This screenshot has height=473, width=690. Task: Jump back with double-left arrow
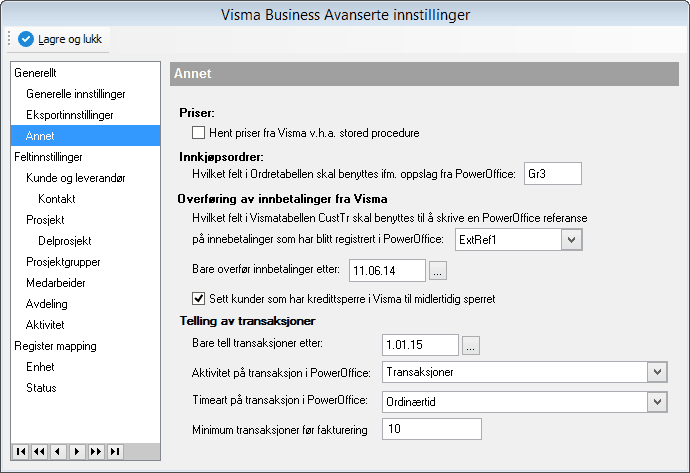click(40, 451)
